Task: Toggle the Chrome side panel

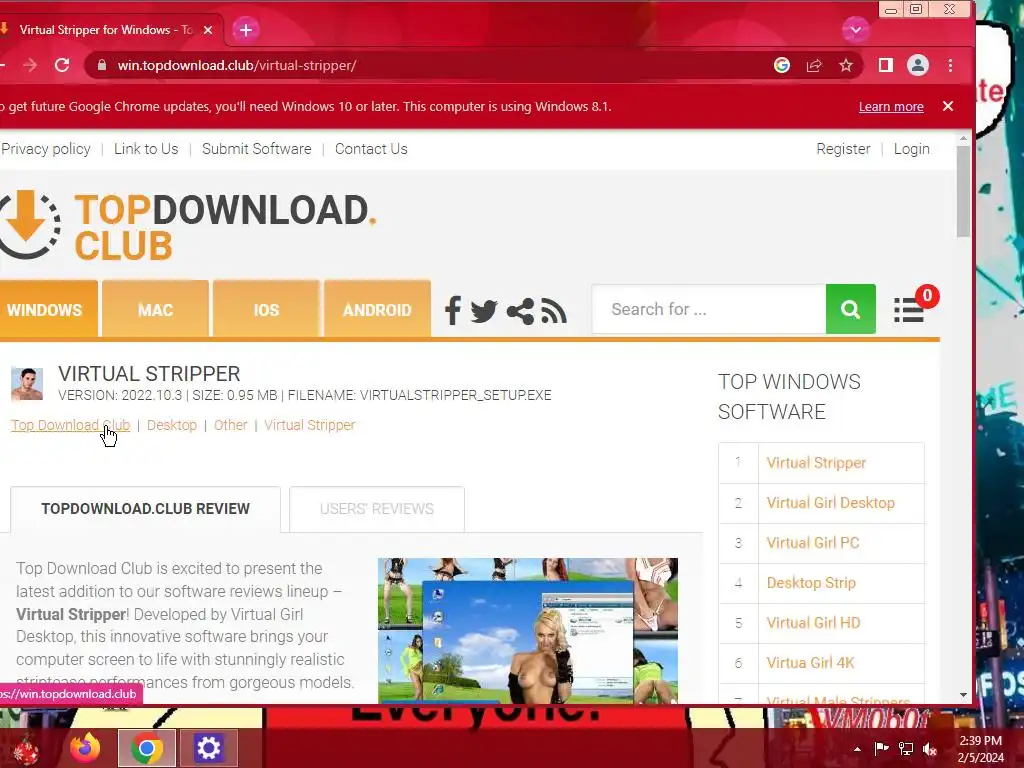Action: 886,65
